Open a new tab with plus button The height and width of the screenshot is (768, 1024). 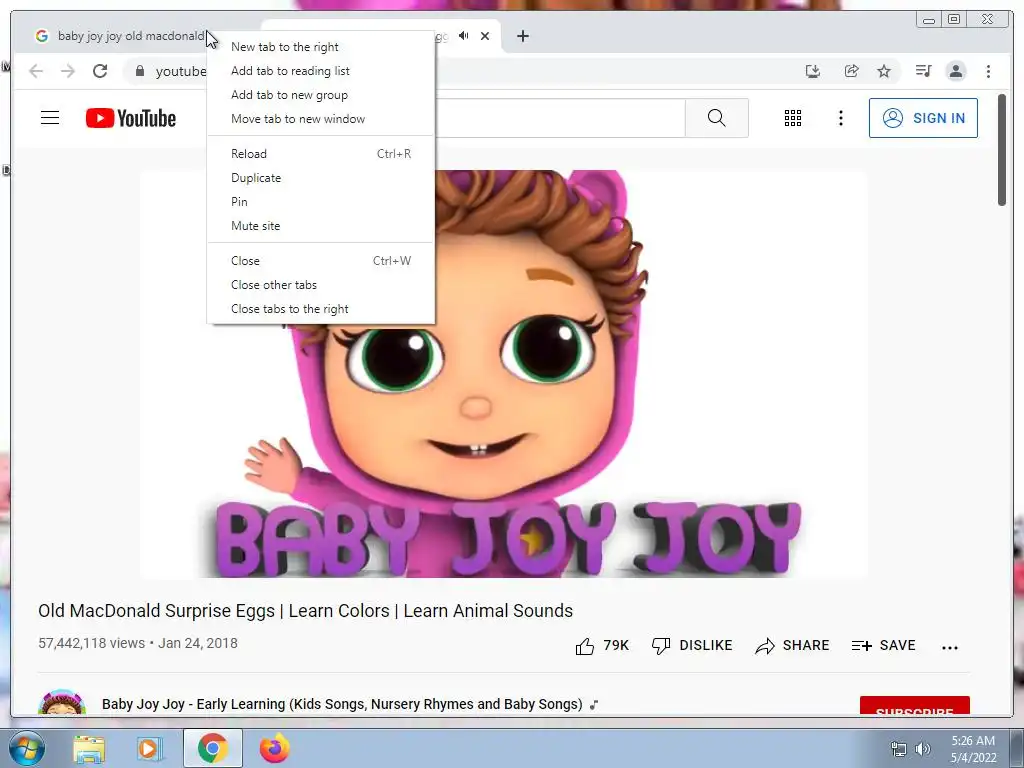(x=522, y=36)
